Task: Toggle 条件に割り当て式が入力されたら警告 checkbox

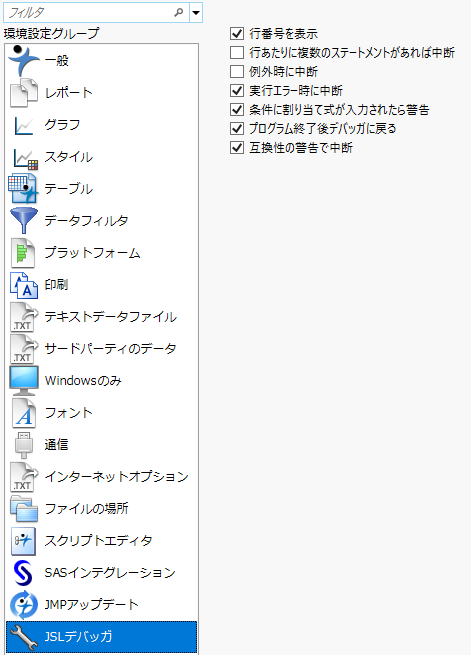Action: coord(237,109)
